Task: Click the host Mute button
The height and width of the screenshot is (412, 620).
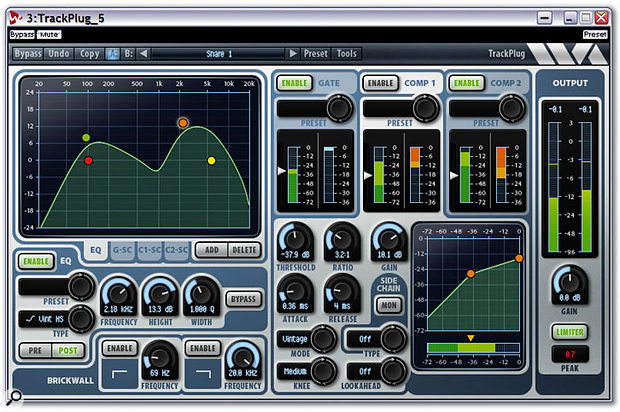Action: click(x=49, y=35)
